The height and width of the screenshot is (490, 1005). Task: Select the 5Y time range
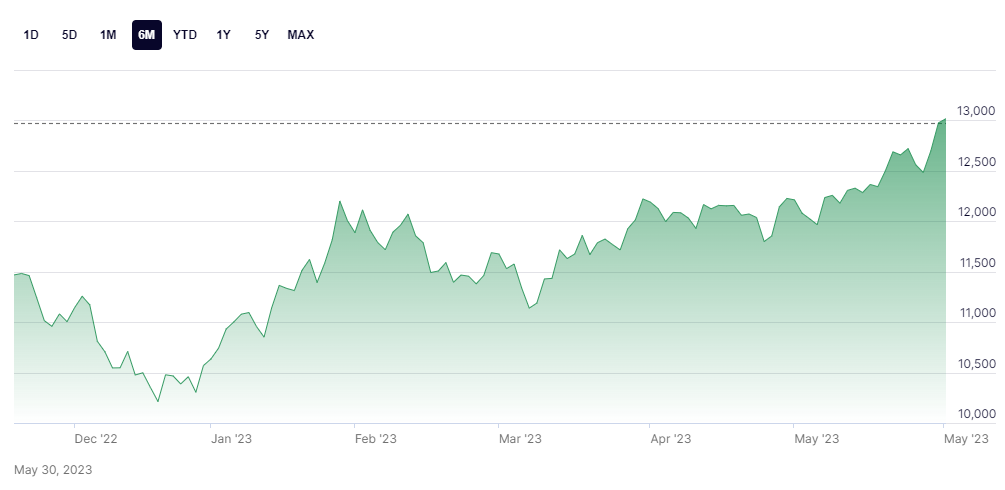pos(262,35)
